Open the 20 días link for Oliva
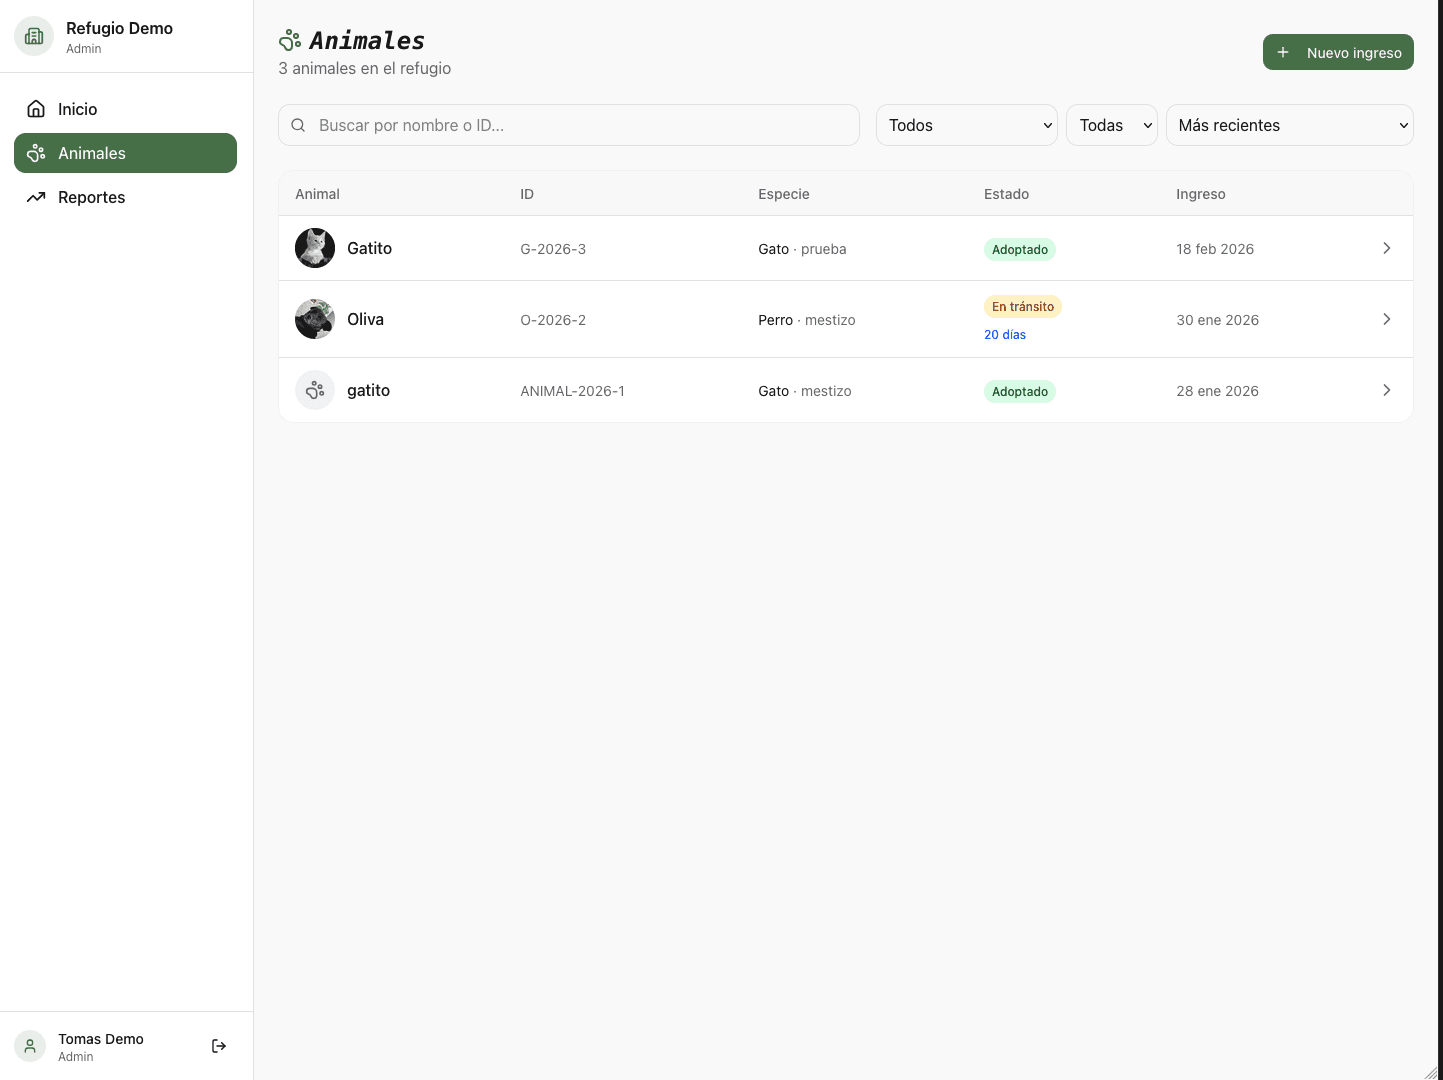This screenshot has height=1080, width=1443. (1005, 334)
